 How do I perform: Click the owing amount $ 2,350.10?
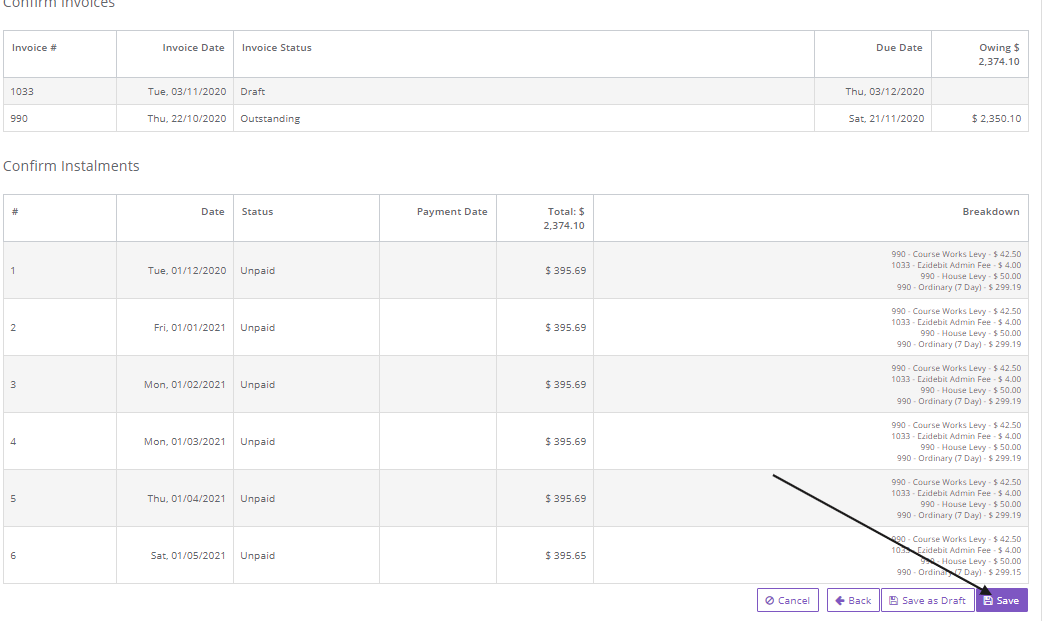[996, 119]
